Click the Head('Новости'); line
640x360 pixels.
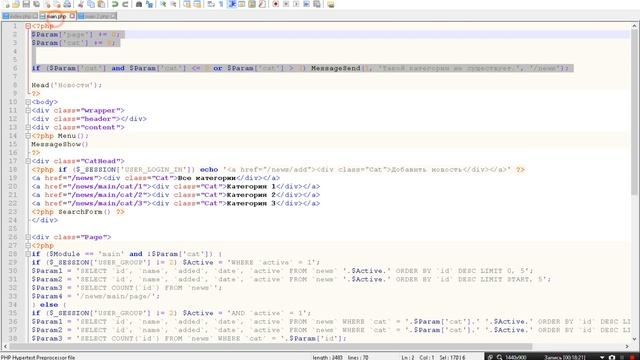coord(67,85)
